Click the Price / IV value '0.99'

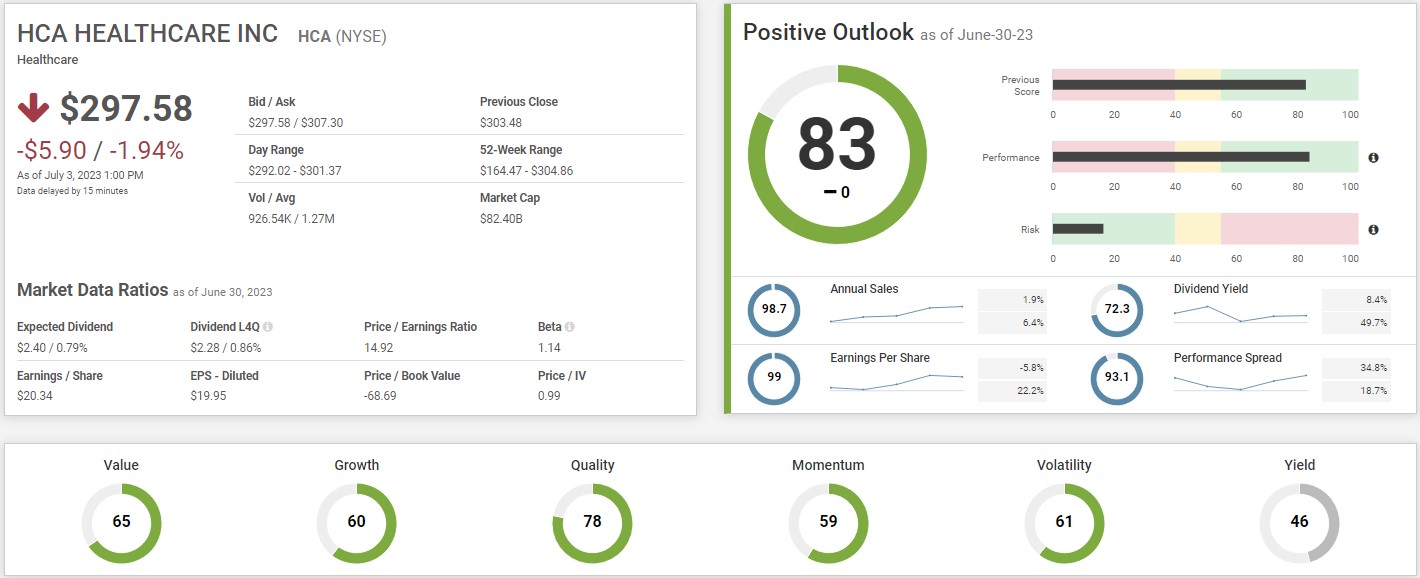click(549, 396)
